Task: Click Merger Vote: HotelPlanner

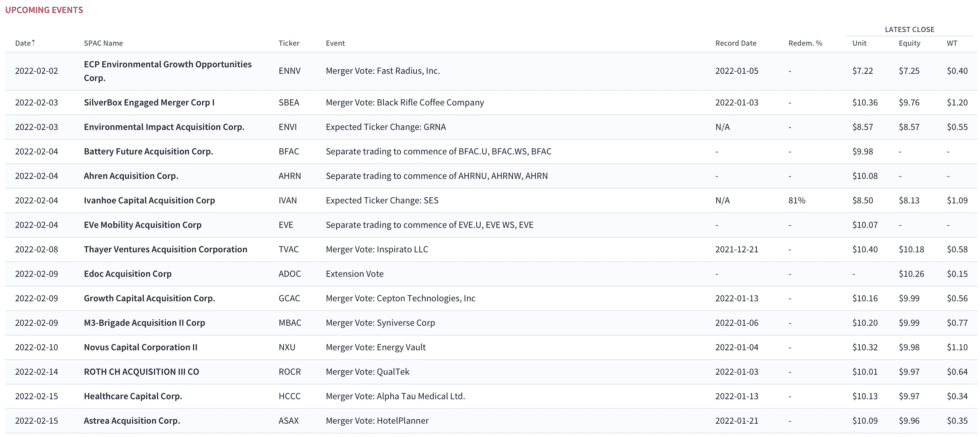Action: click(x=376, y=421)
